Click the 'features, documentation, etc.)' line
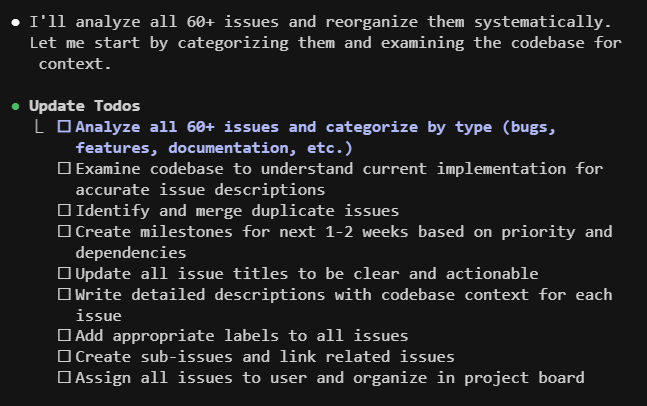The height and width of the screenshot is (406, 647). pyautogui.click(x=214, y=148)
